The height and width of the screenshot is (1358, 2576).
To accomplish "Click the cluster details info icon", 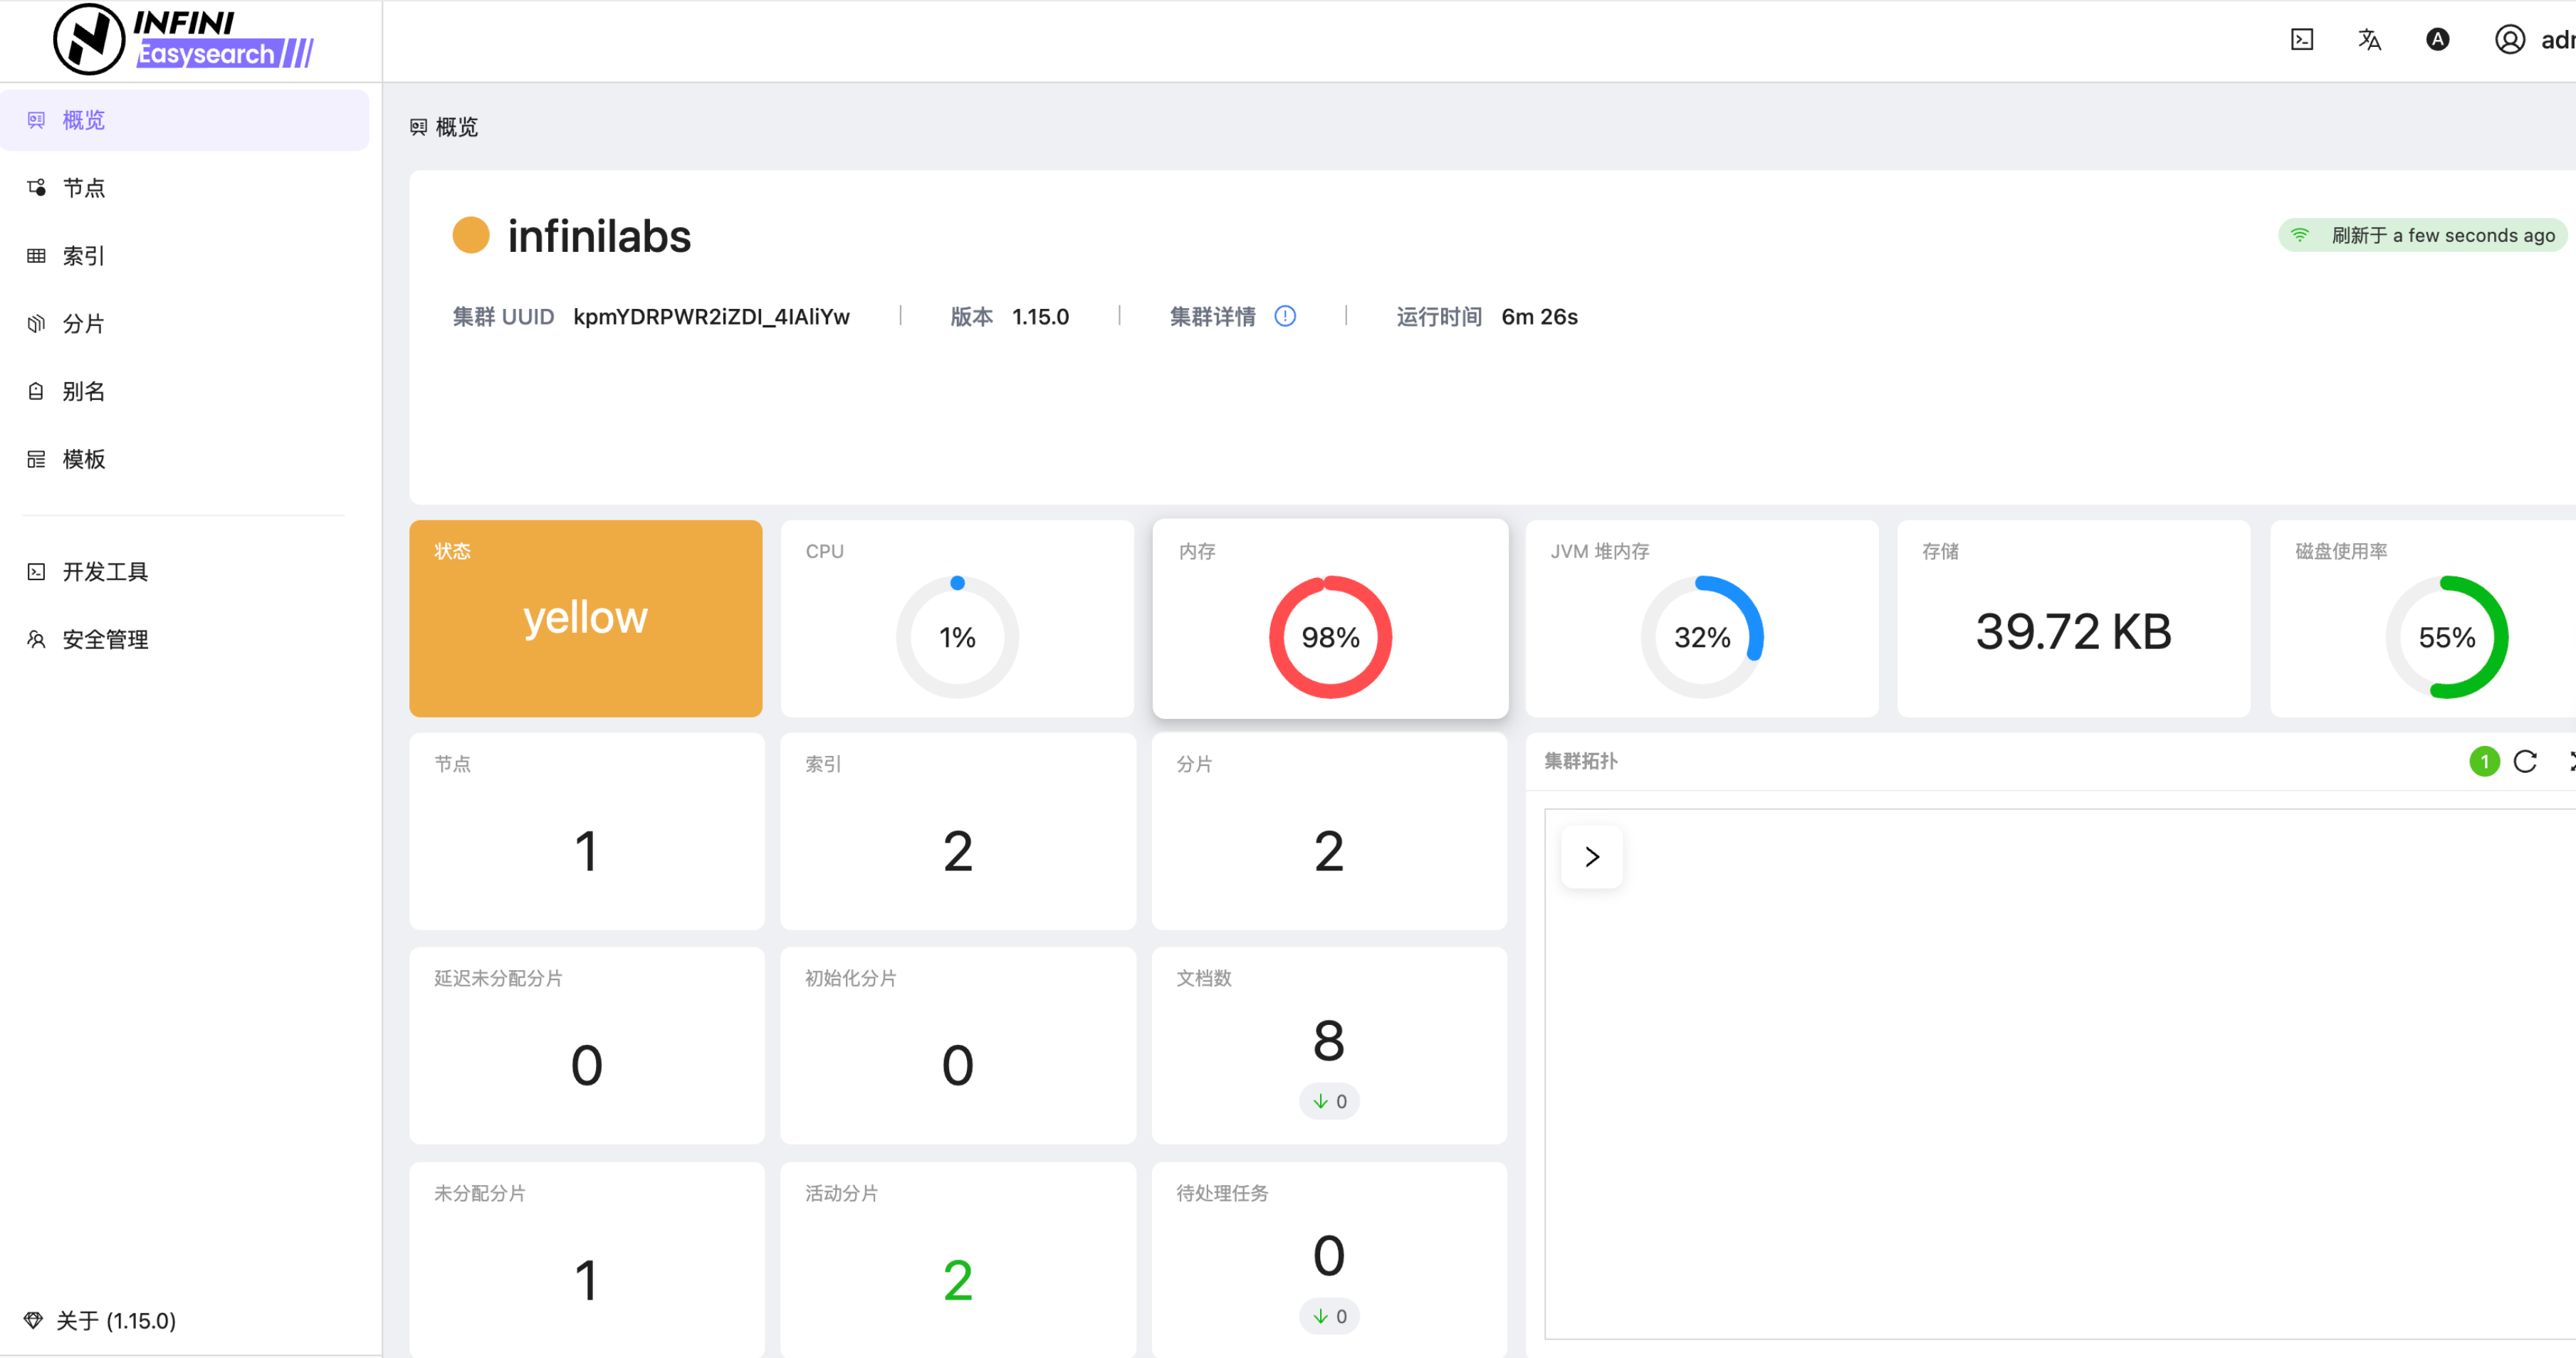I will (1285, 316).
